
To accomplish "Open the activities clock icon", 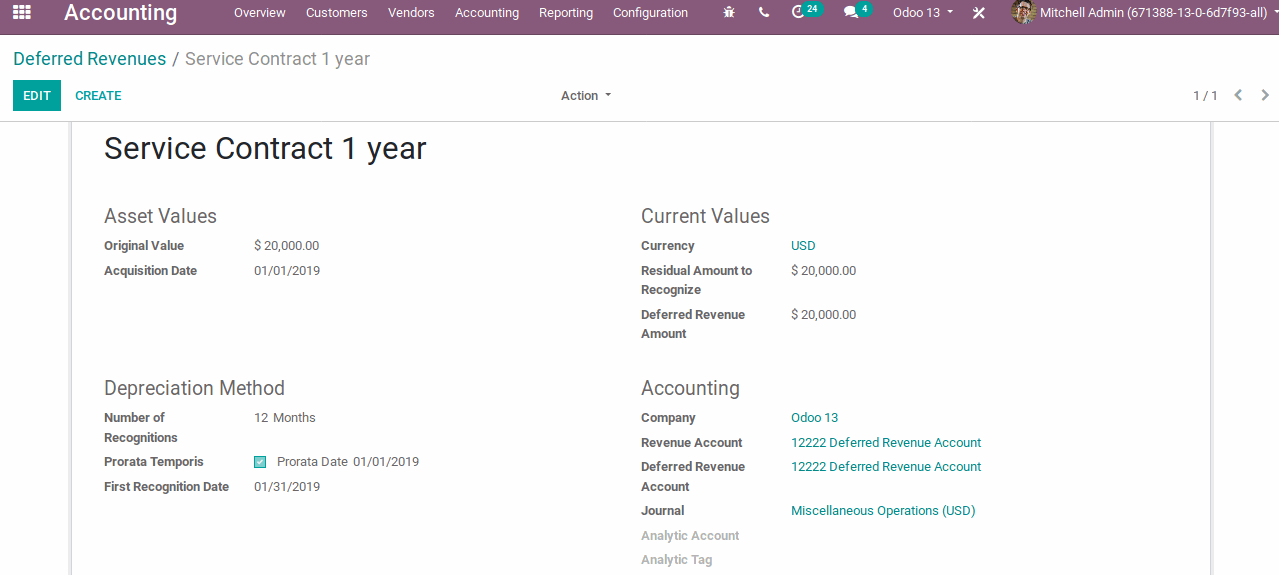I will [798, 13].
